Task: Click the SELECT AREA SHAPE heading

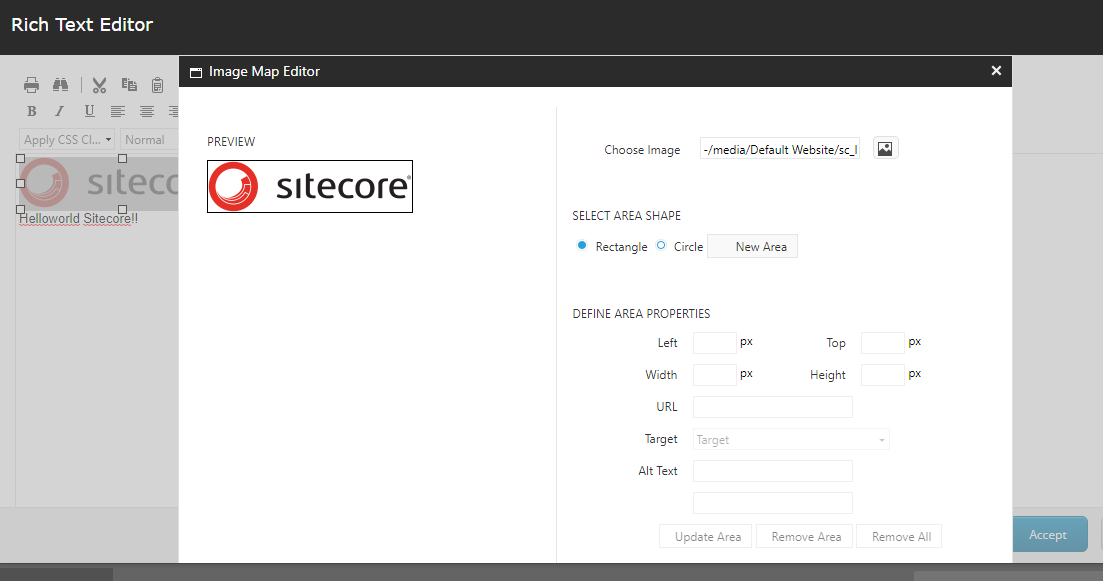Action: pos(626,216)
